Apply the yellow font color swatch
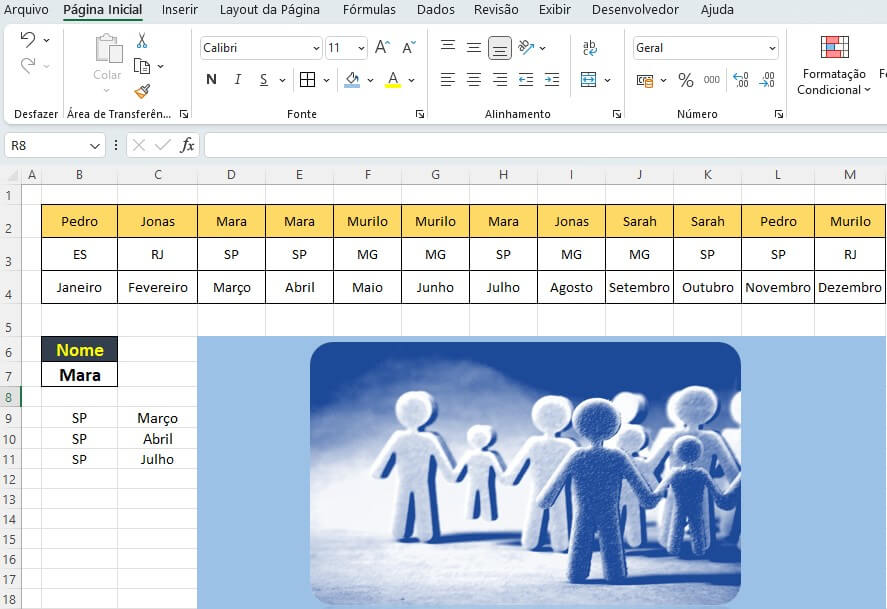Viewport: 887px width, 609px height. coord(393,80)
